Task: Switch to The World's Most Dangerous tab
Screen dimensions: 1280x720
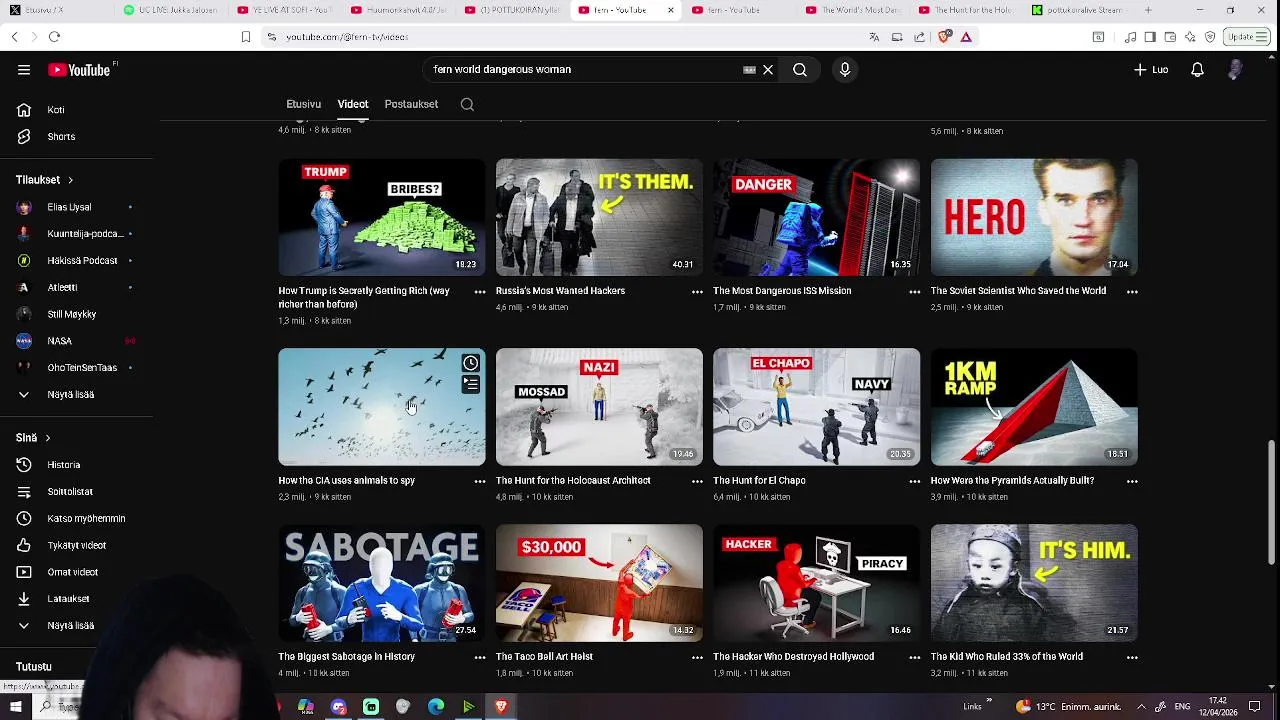Action: click(x=852, y=10)
